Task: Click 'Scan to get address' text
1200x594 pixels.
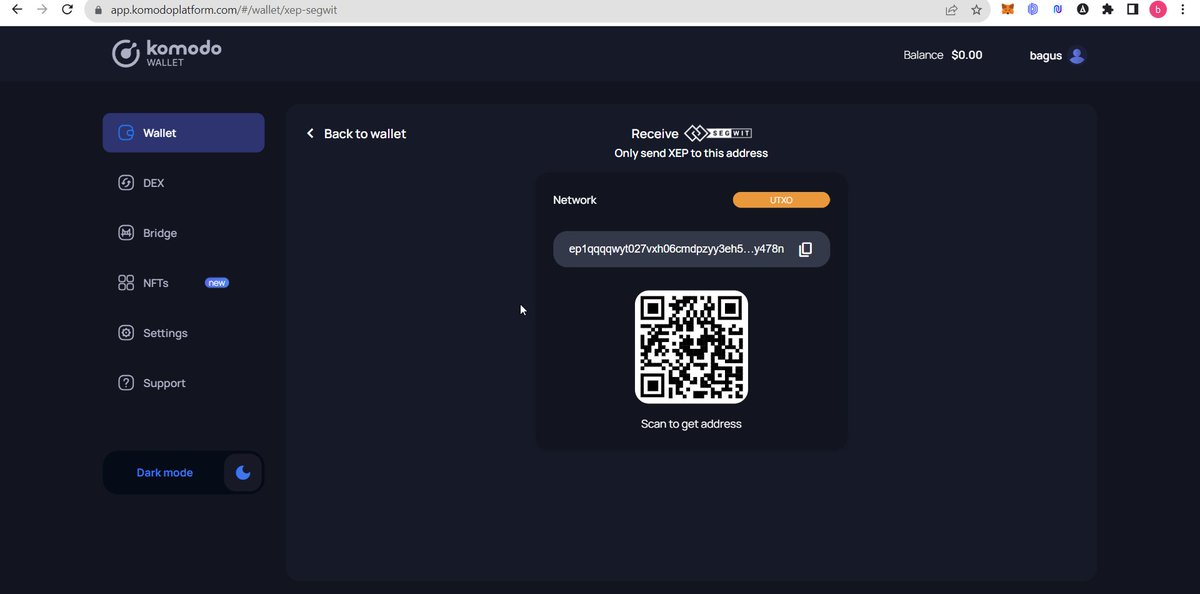Action: 691,424
